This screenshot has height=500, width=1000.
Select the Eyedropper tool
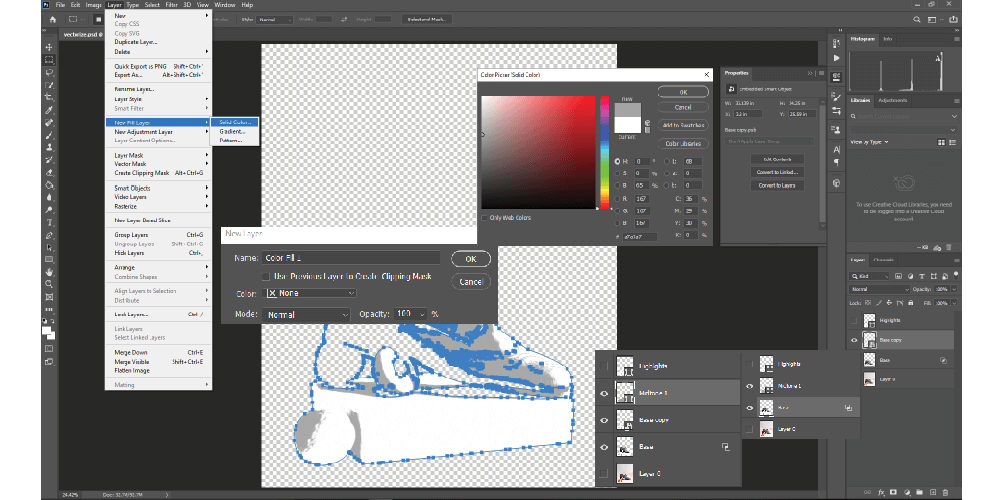(49, 110)
